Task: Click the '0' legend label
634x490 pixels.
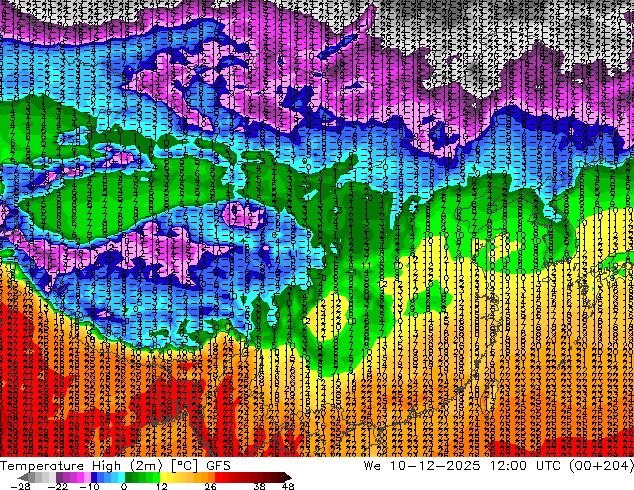Action: click(124, 486)
